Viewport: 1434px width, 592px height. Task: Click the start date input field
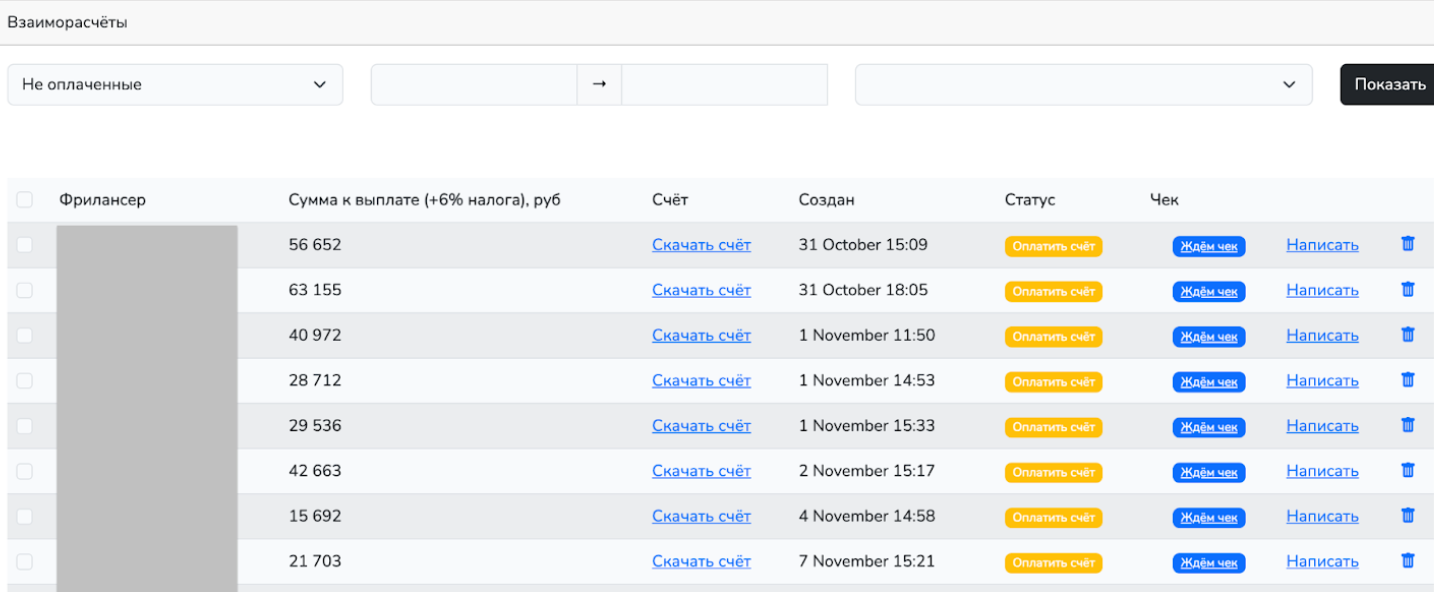click(474, 85)
